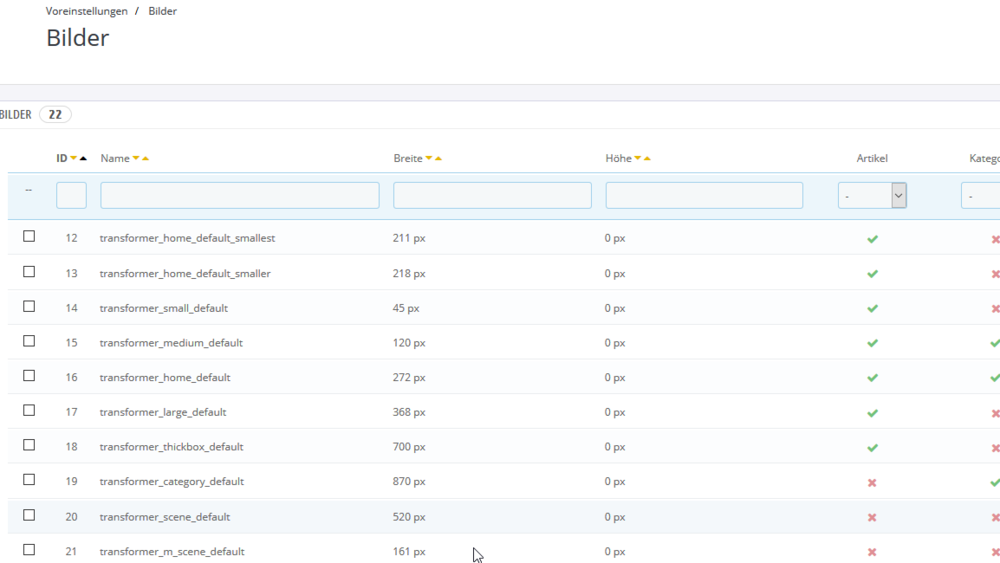Open transformer_large_default entry
The image size is (1000, 563).
point(163,412)
